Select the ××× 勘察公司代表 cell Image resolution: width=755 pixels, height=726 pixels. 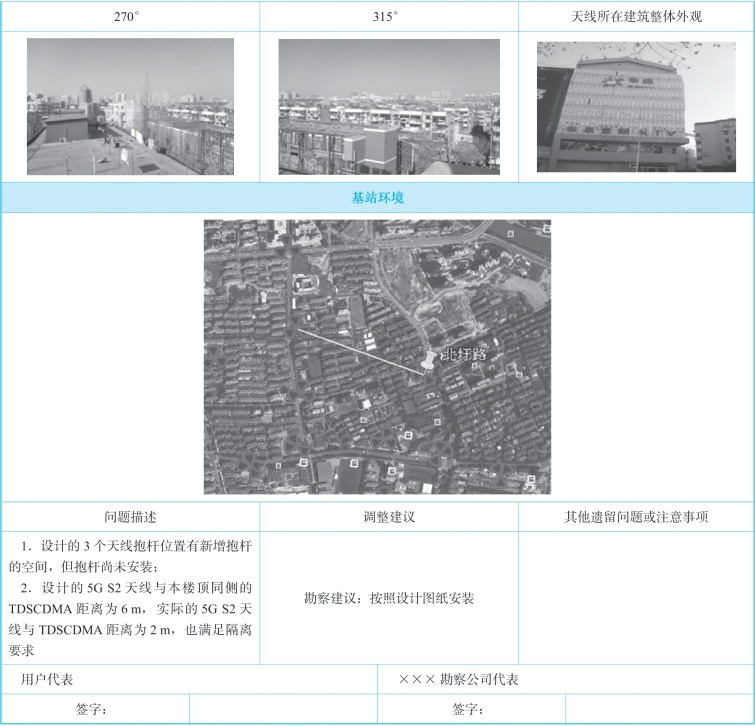(x=566, y=679)
